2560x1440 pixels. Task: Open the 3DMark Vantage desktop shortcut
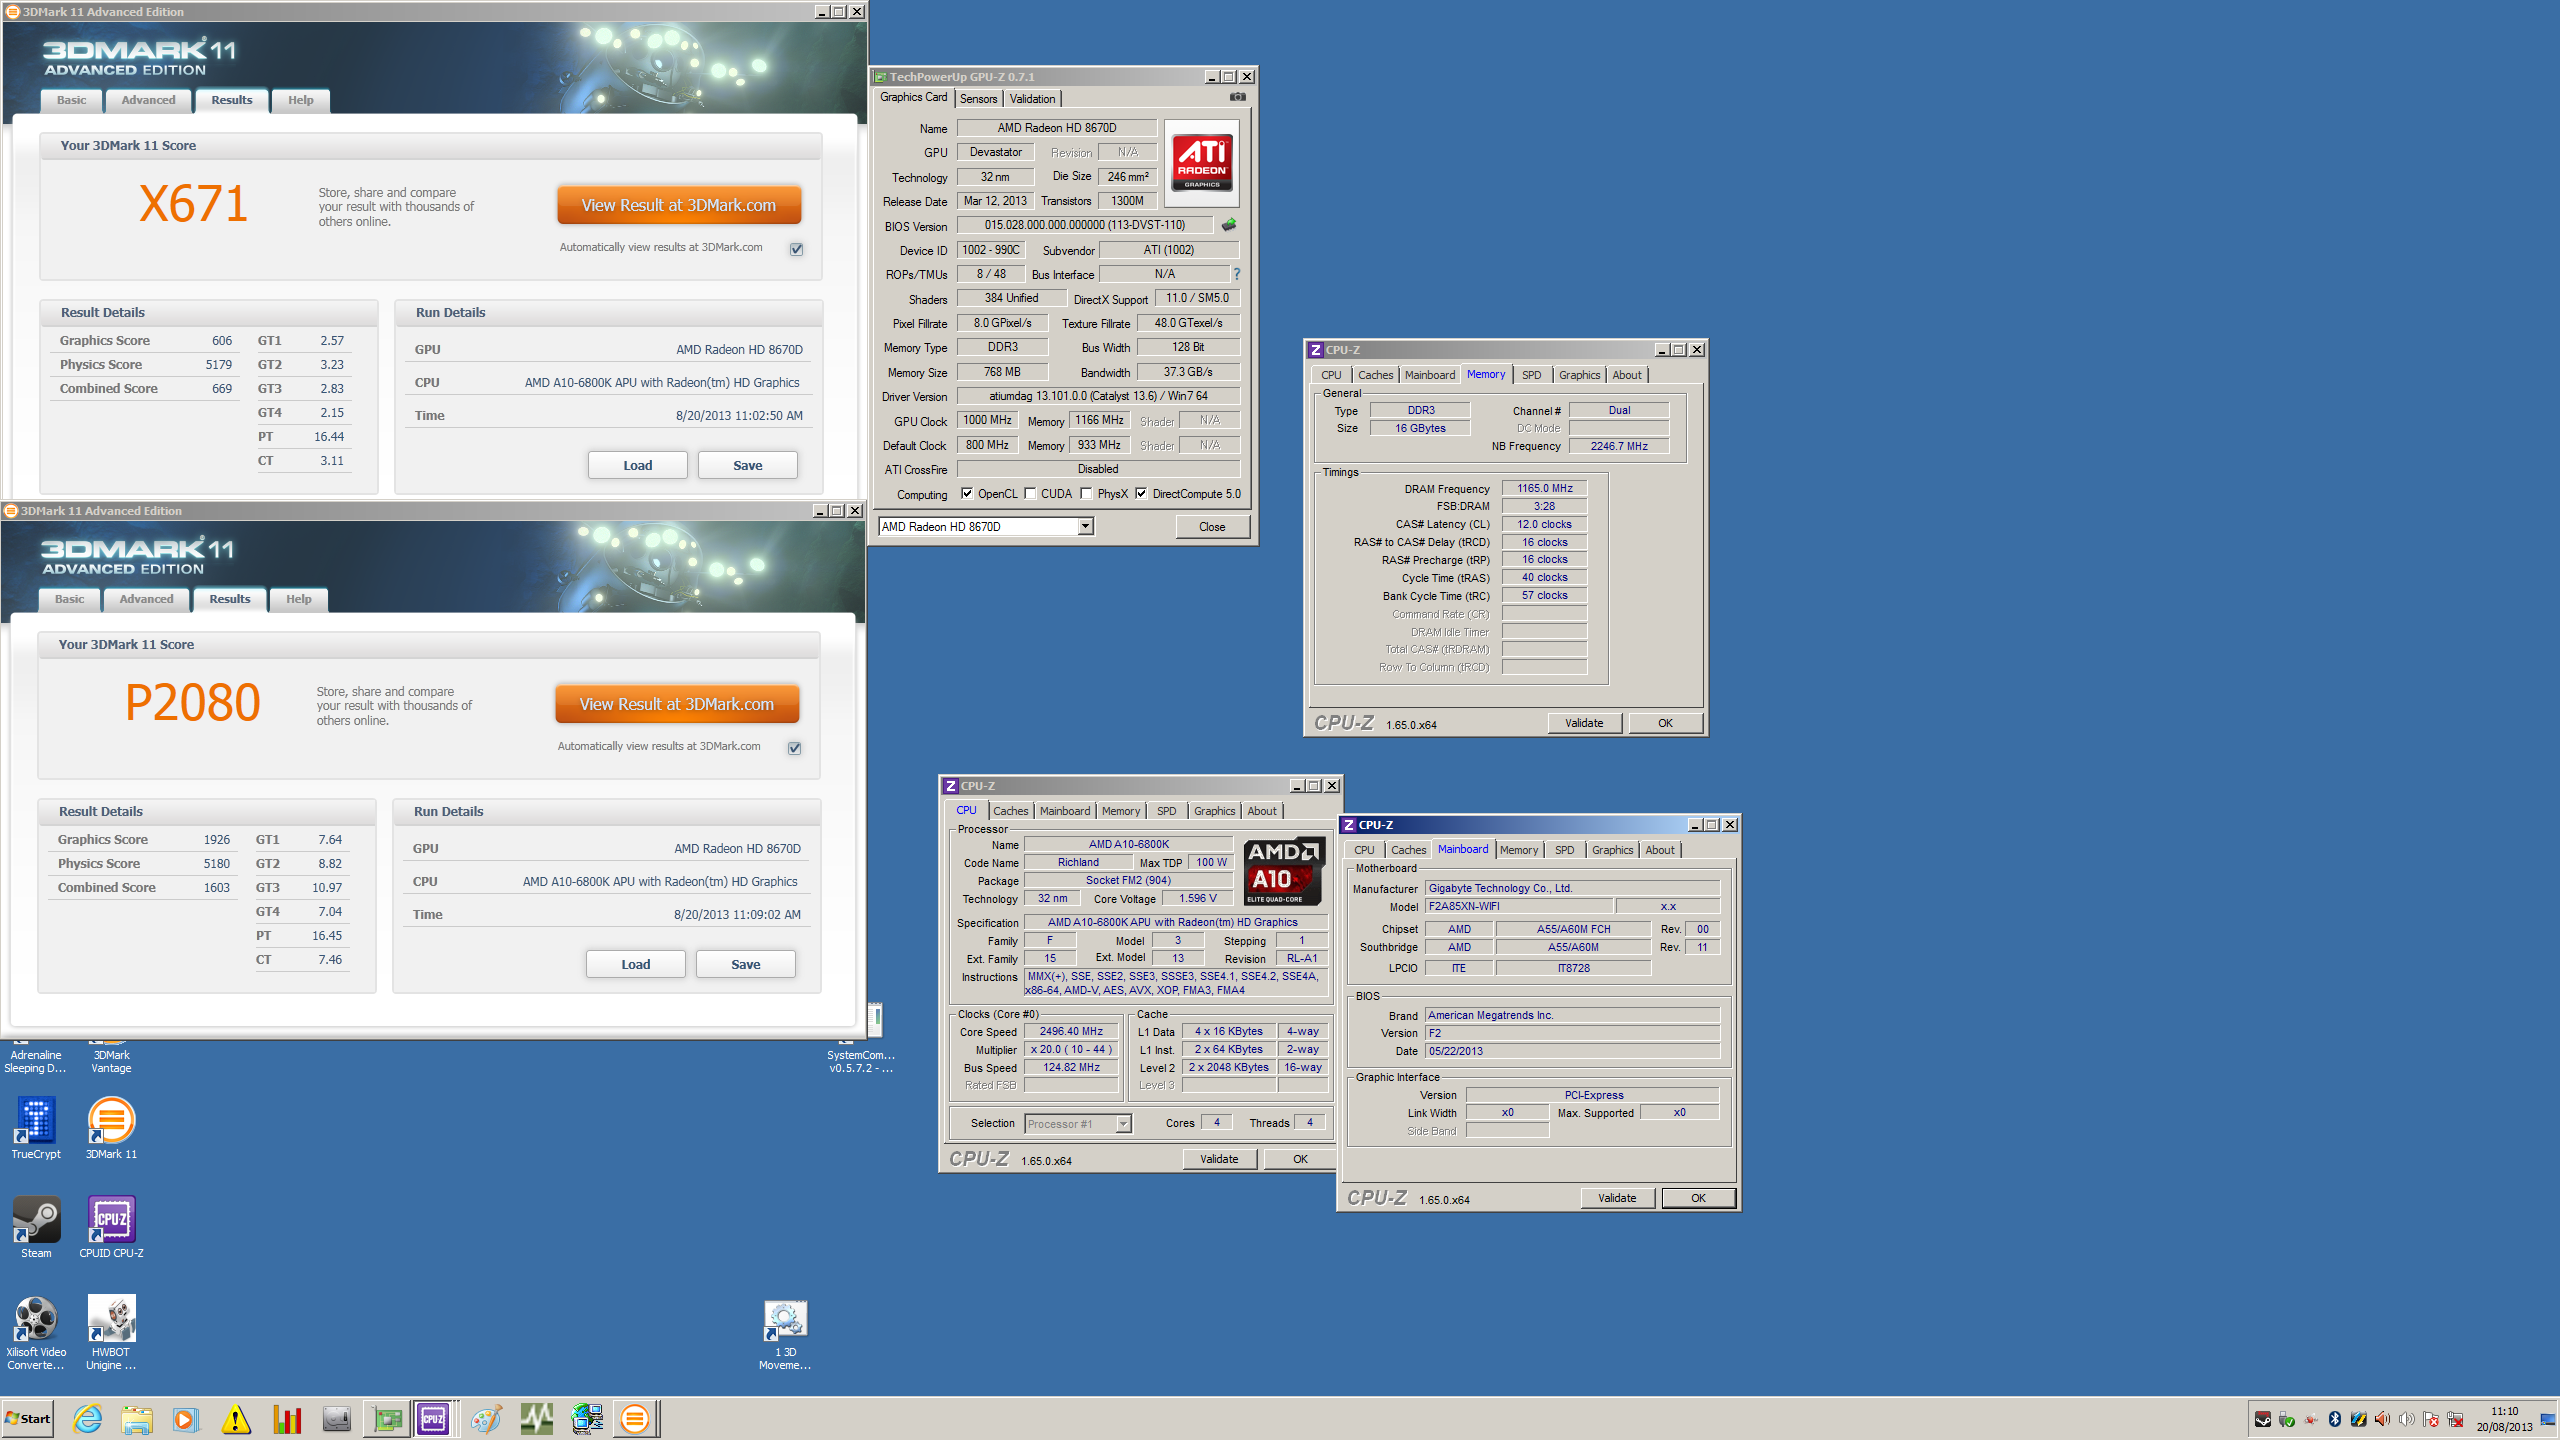point(111,1058)
